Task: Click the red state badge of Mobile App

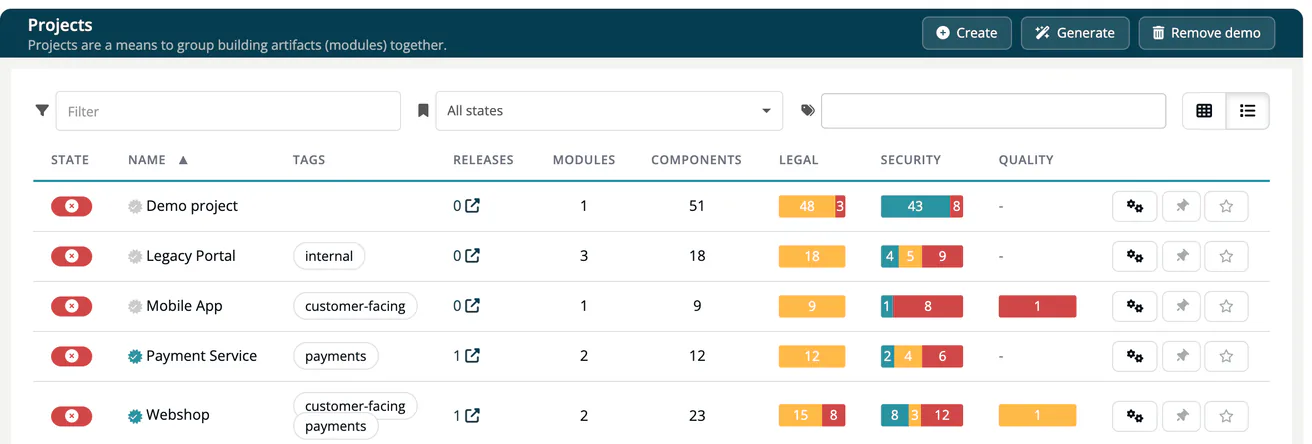Action: (x=71, y=306)
